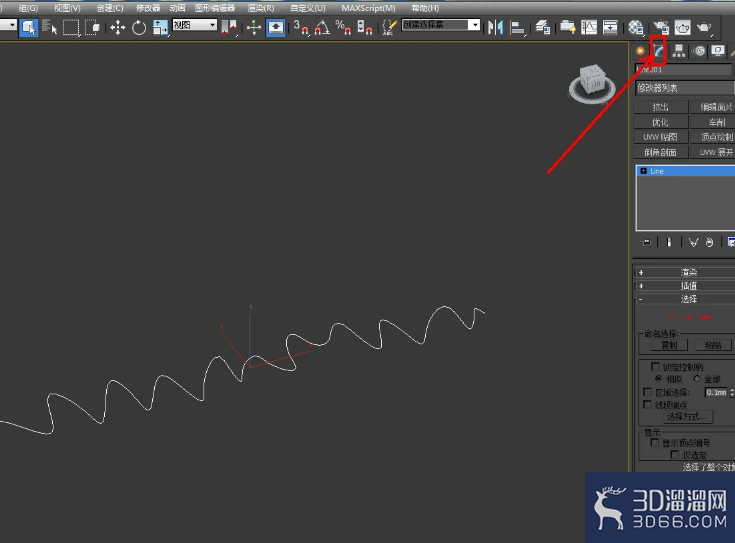Click the object name field Line001

(683, 69)
